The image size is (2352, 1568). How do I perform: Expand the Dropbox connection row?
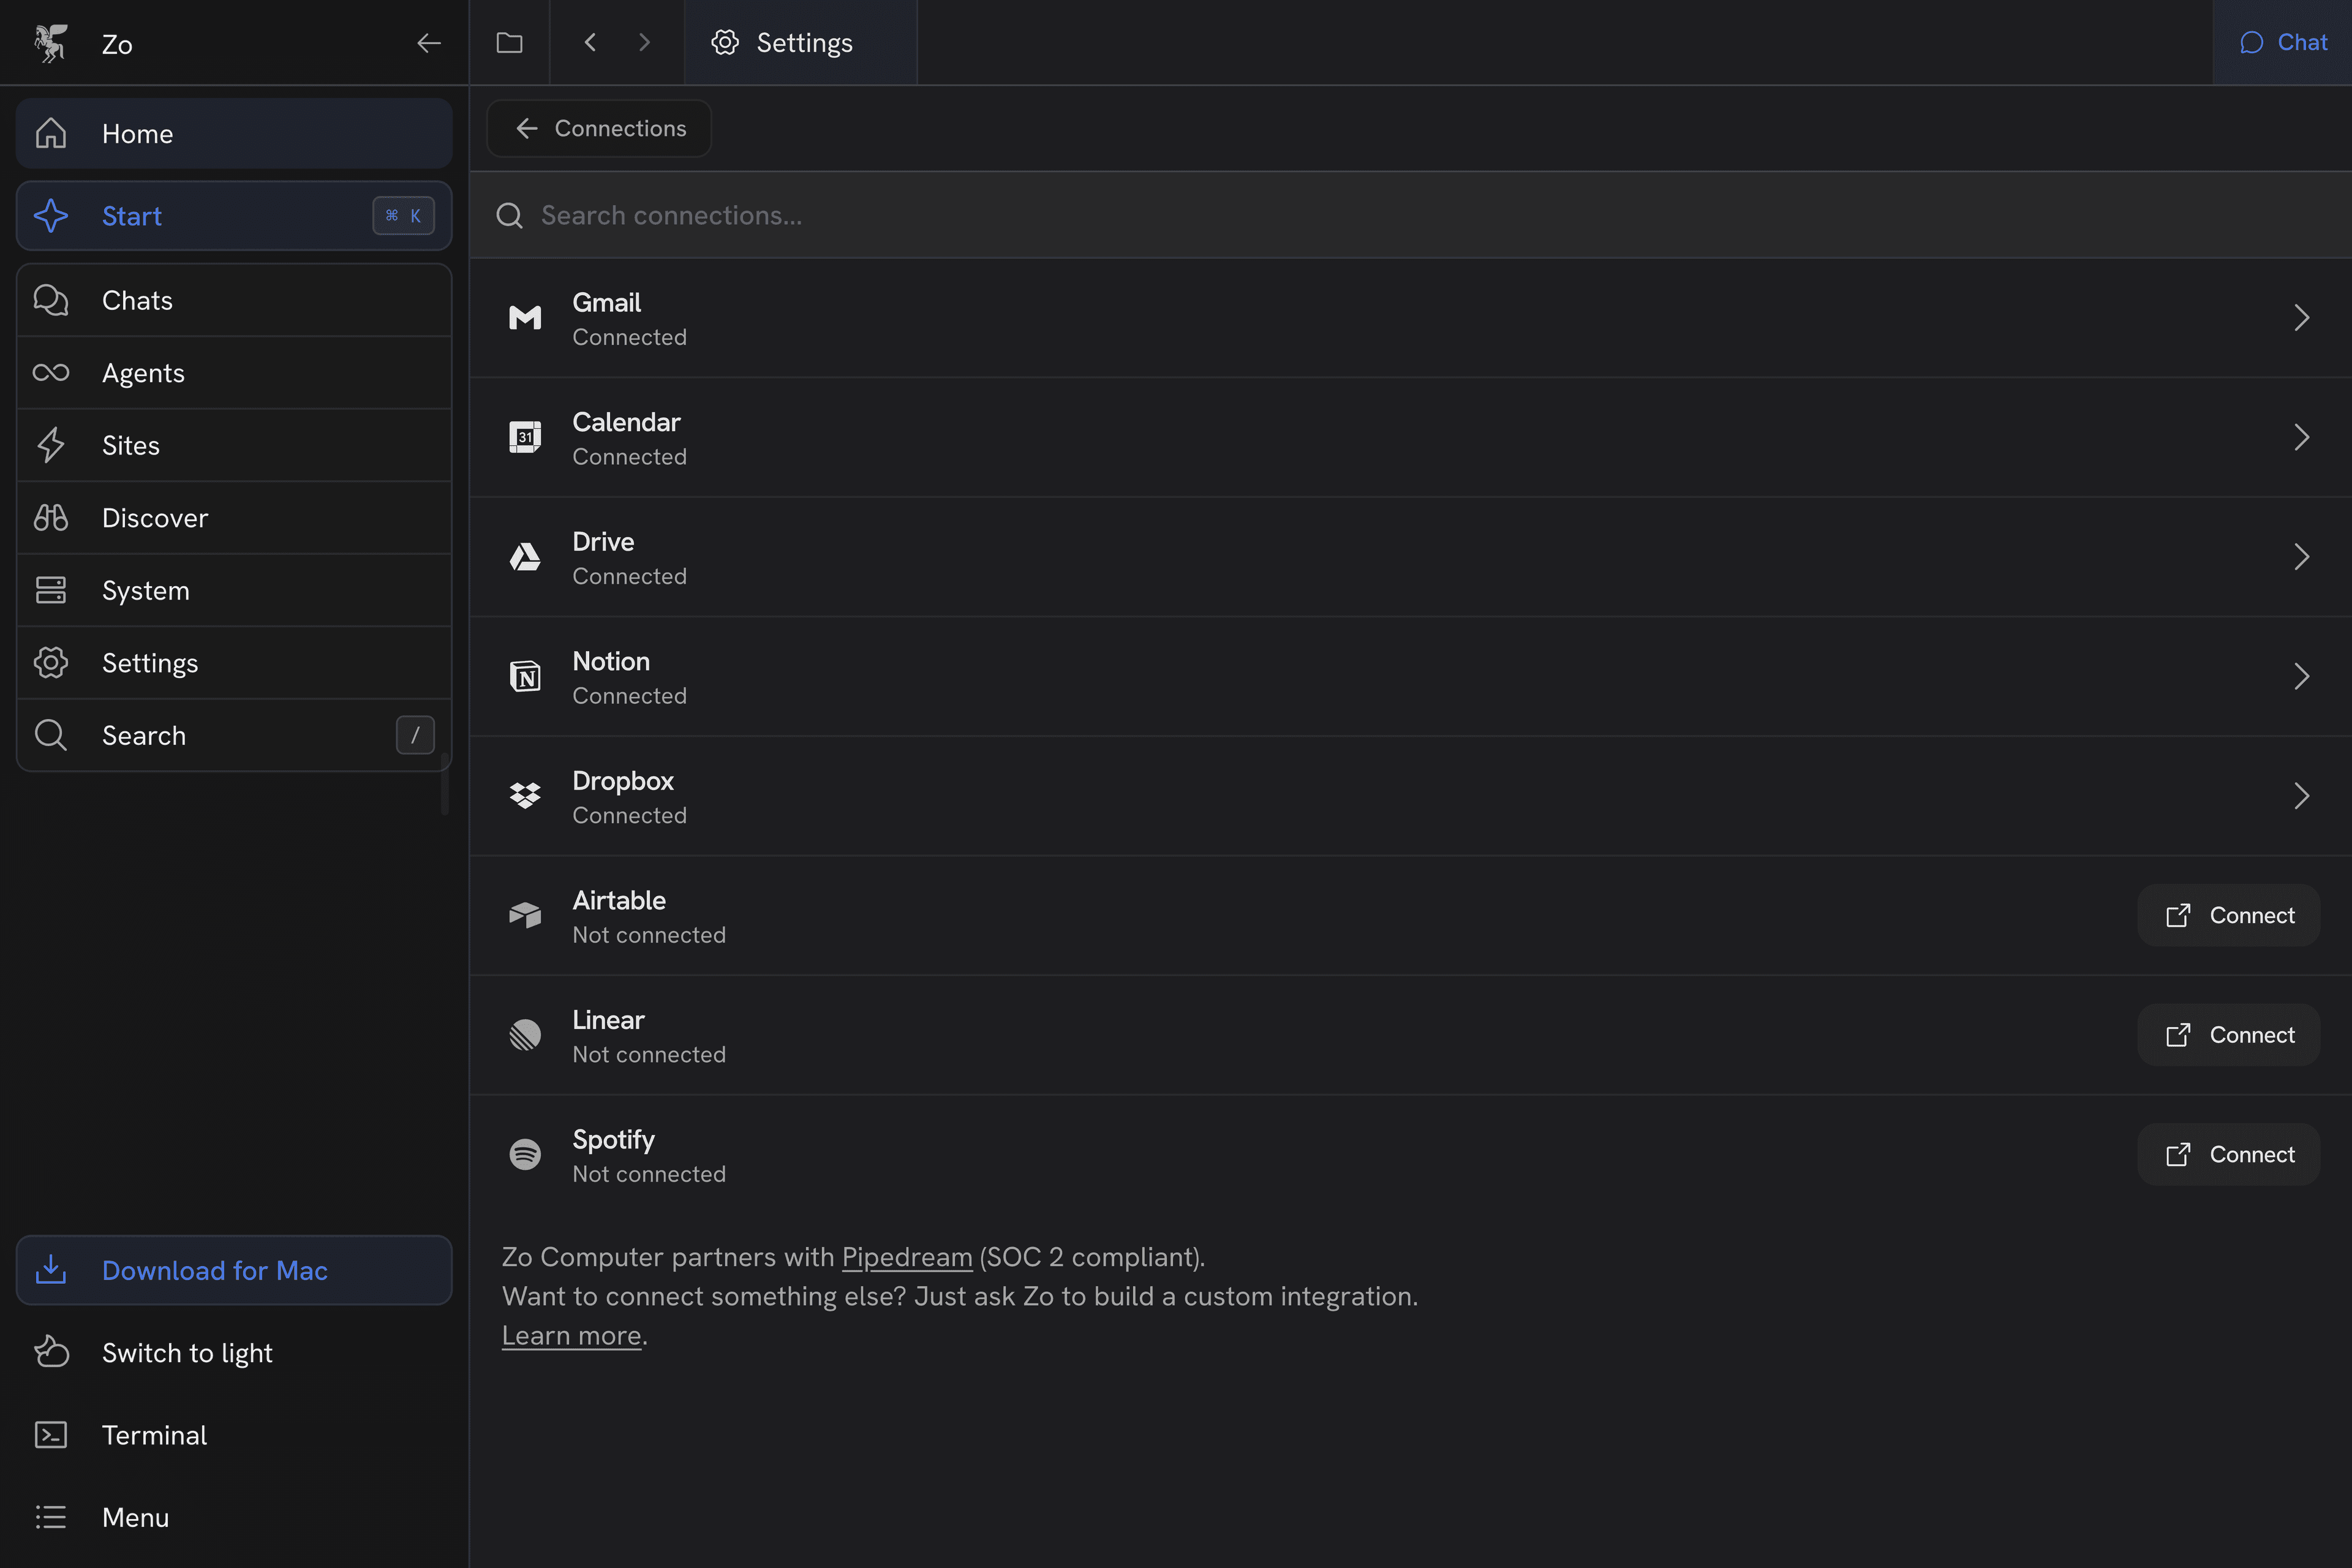2301,796
